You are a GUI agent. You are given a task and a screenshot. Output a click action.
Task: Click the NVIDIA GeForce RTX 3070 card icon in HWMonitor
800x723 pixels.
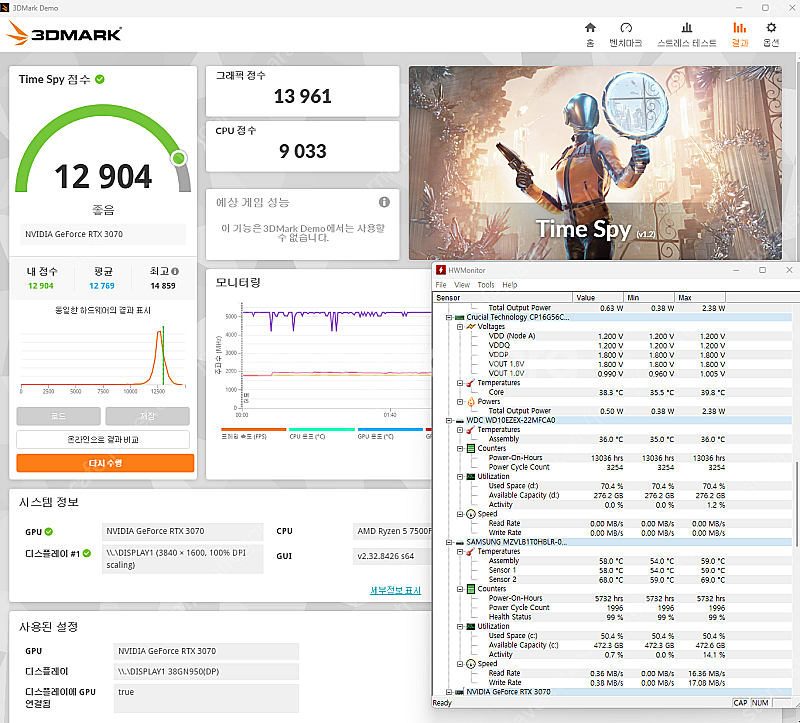point(459,692)
